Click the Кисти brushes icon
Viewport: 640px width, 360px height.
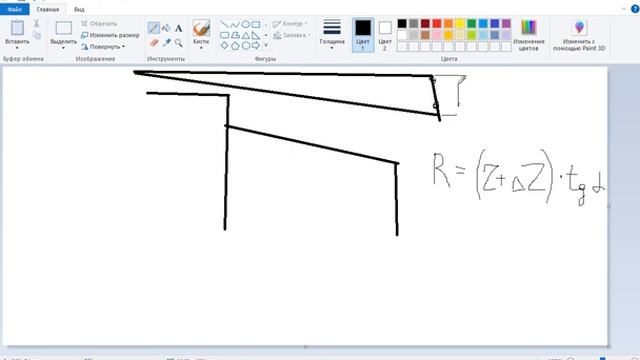(x=201, y=28)
